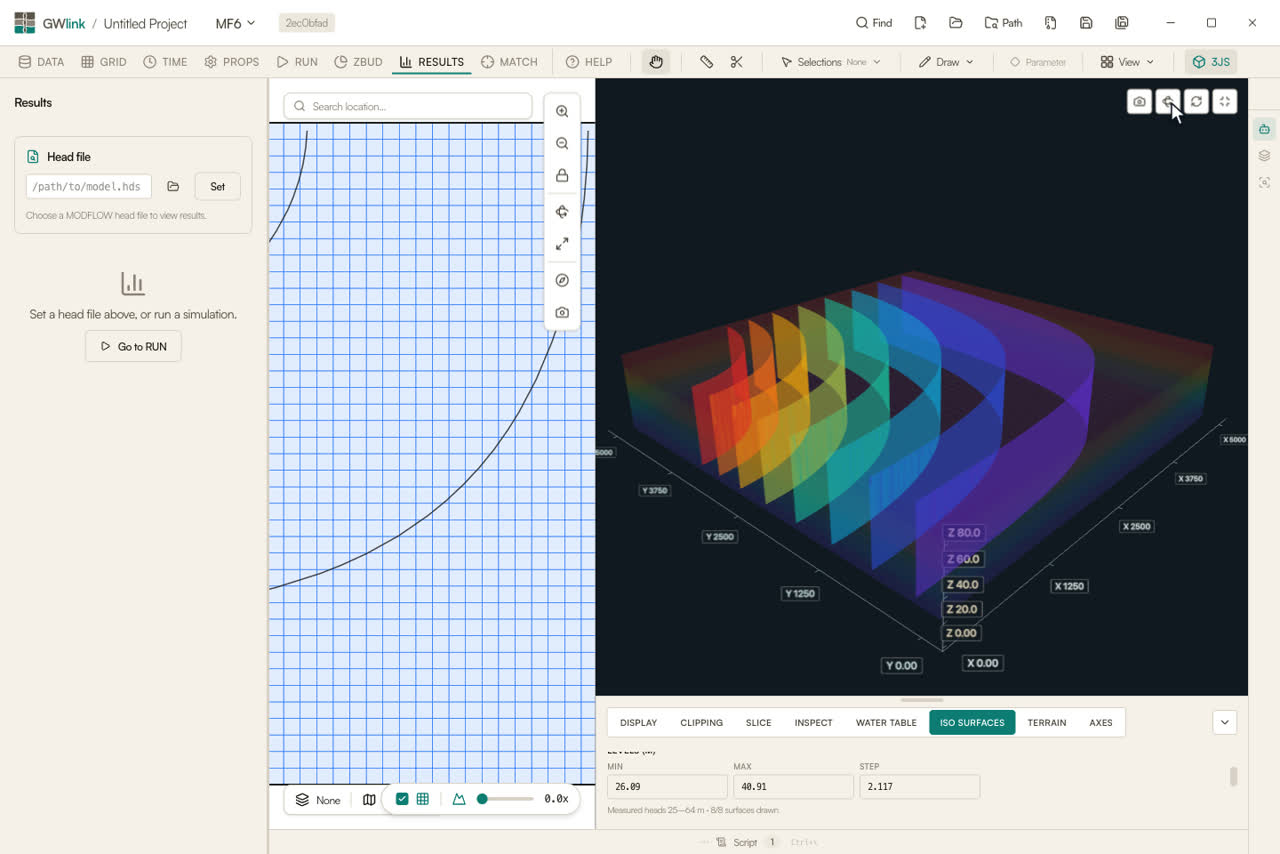
Task: Click the Parameter button
Action: [x=1038, y=62]
